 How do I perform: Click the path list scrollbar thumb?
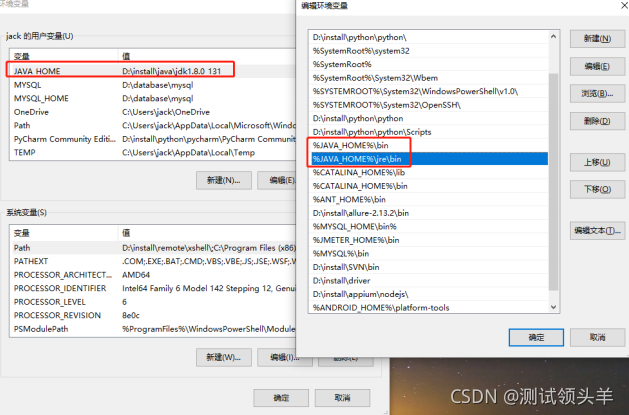553,181
